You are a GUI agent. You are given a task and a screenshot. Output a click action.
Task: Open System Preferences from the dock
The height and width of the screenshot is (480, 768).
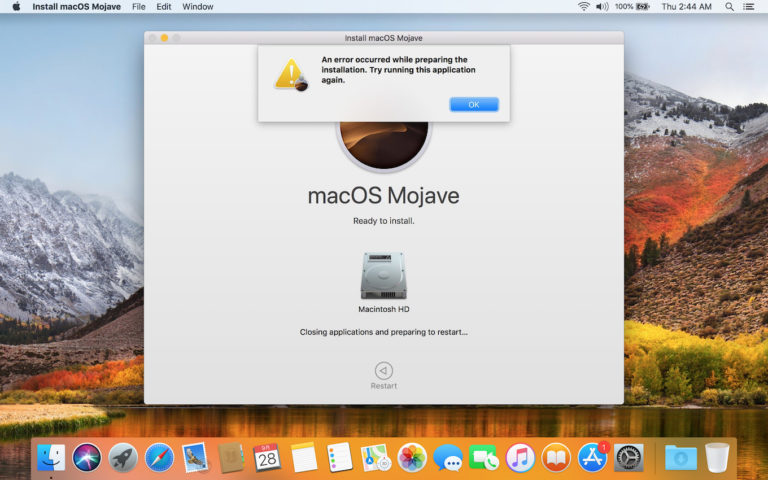[x=629, y=458]
